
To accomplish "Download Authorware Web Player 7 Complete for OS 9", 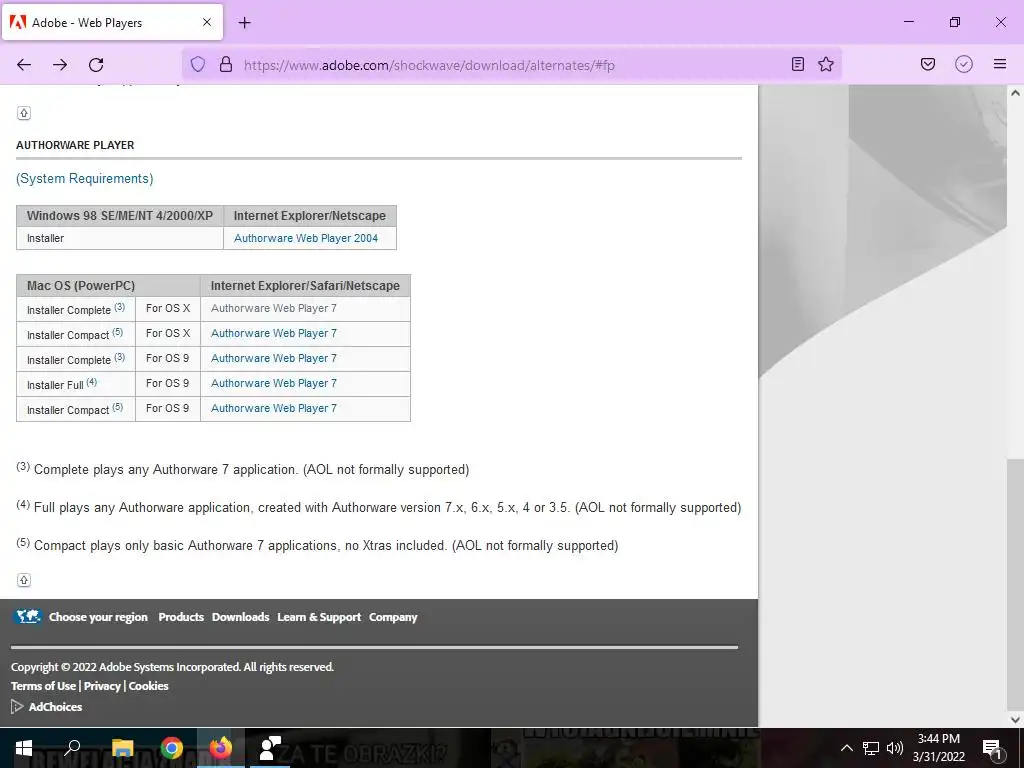I will pyautogui.click(x=274, y=358).
